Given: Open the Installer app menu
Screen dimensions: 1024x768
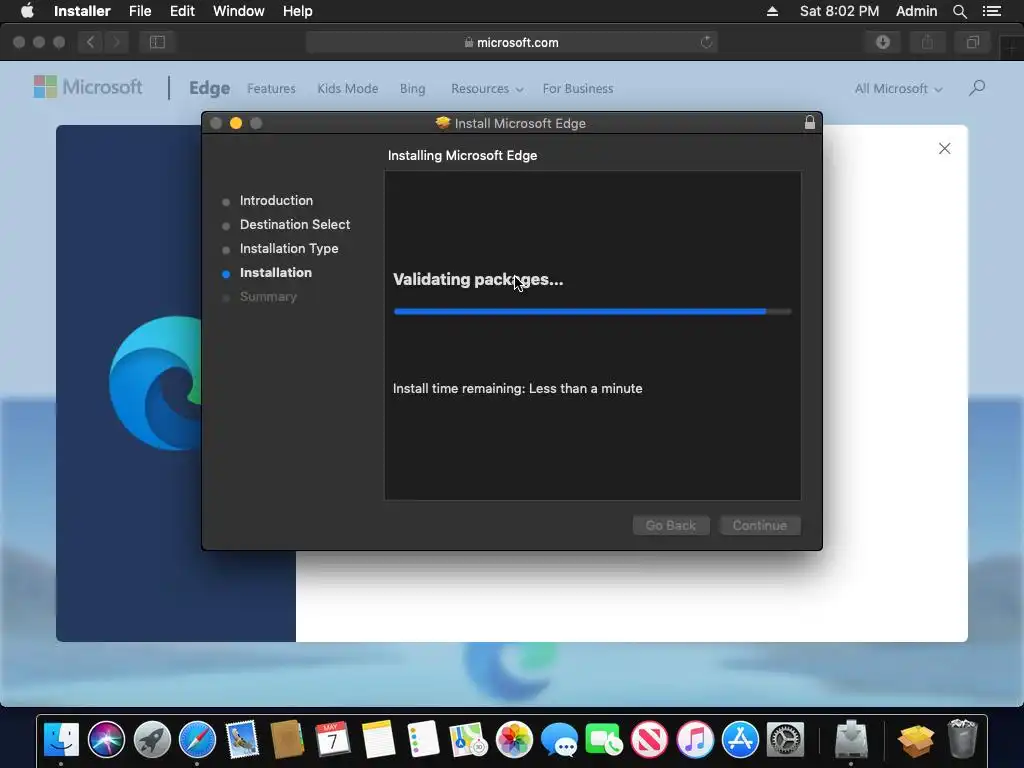Looking at the screenshot, I should 82,11.
